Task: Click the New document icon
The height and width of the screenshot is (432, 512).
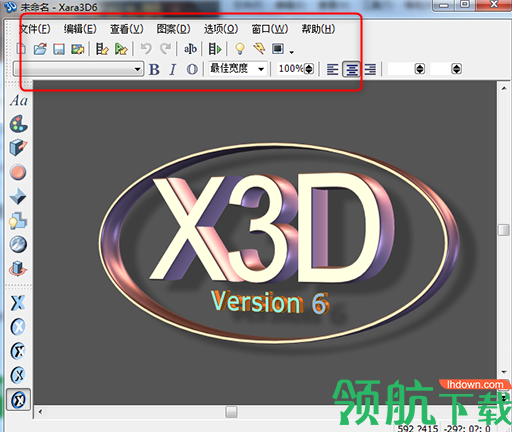Action: 21,49
